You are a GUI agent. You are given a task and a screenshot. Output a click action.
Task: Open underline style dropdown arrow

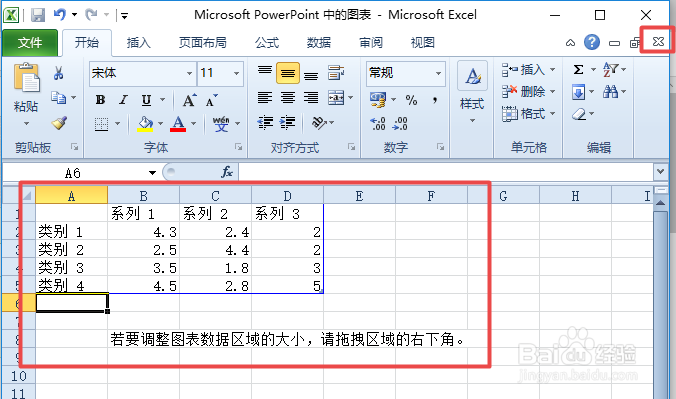[x=163, y=100]
